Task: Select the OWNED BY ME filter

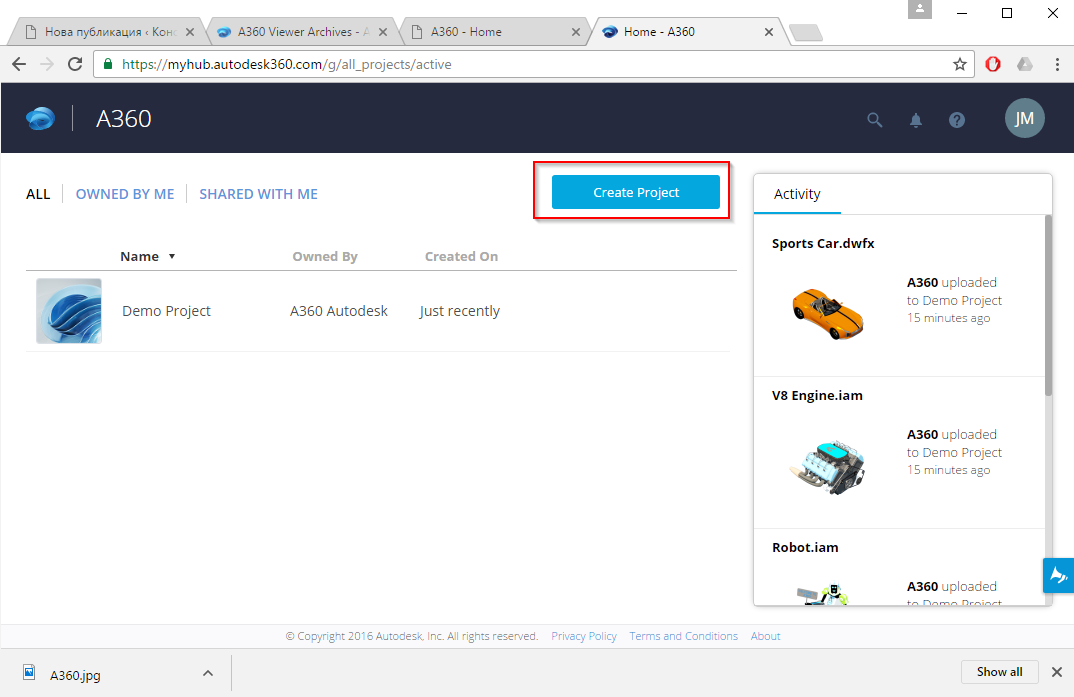Action: pos(125,194)
